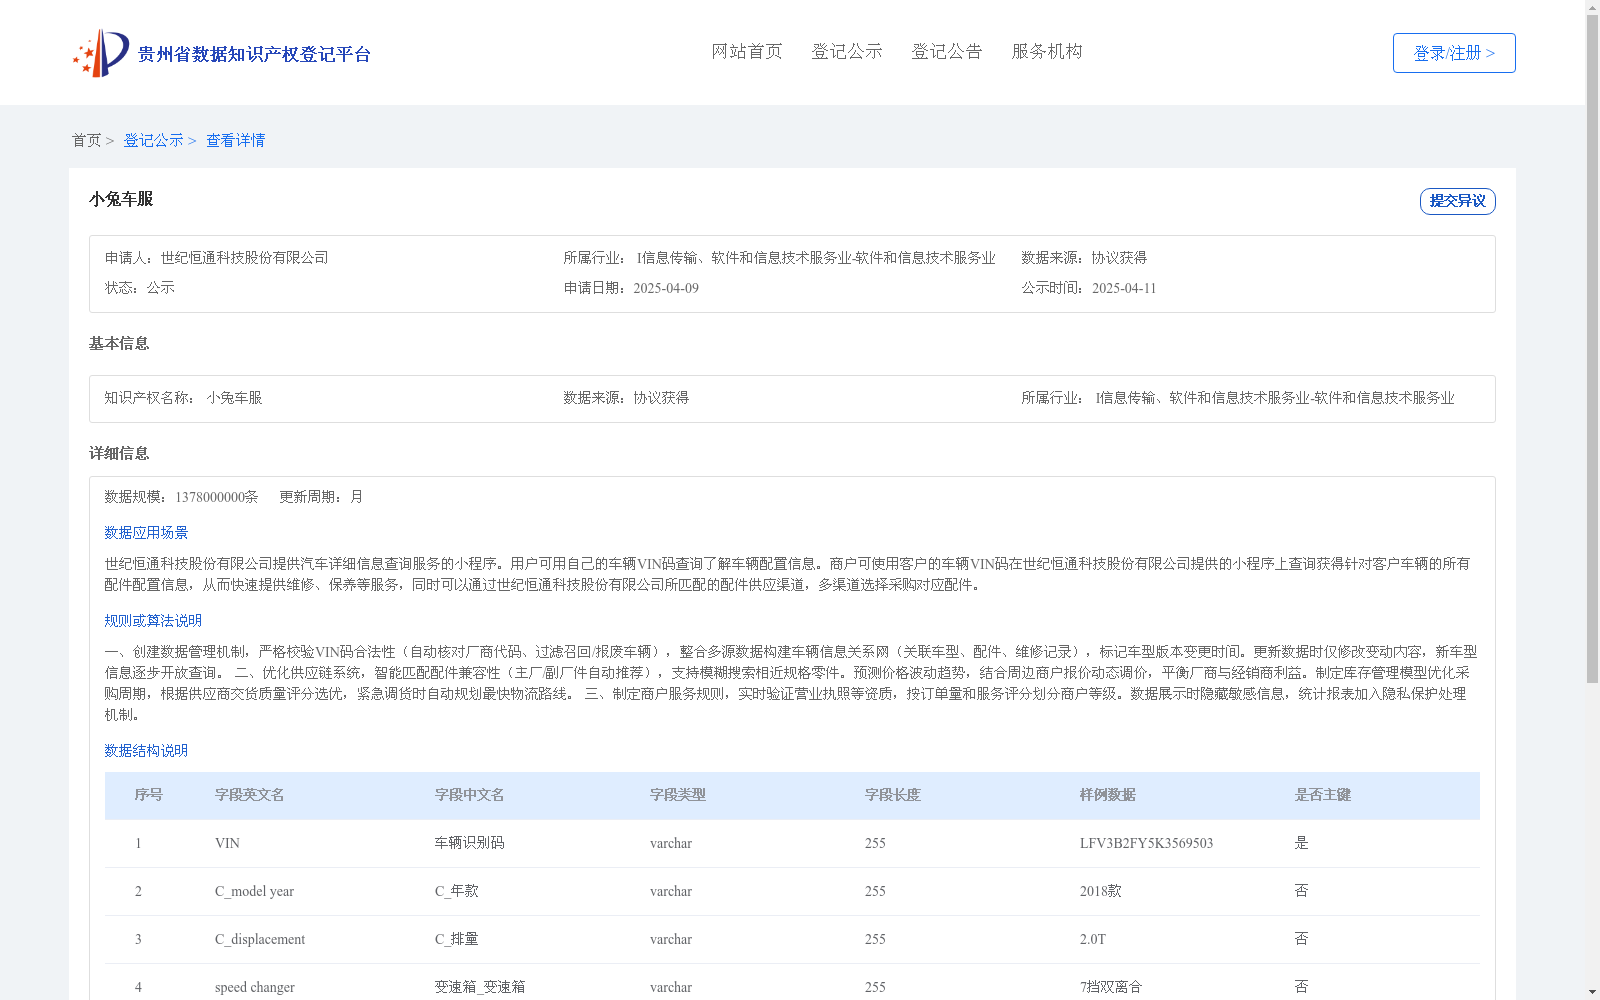Click data scale value 1378000000条
The height and width of the screenshot is (1000, 1600).
click(x=217, y=497)
